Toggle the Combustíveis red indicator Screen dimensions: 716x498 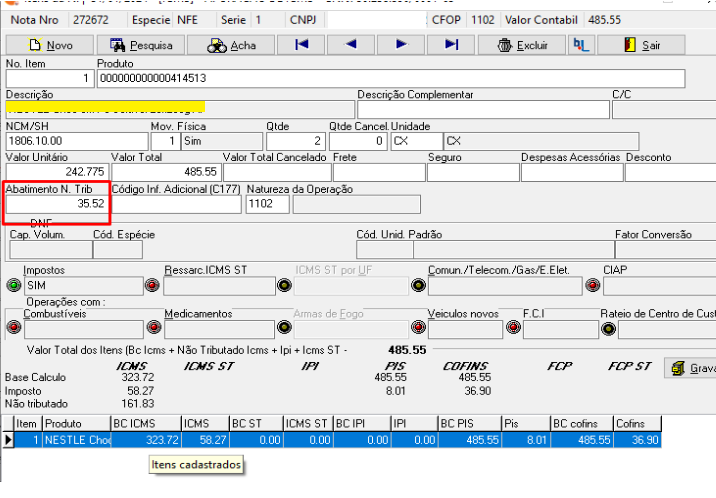14,327
